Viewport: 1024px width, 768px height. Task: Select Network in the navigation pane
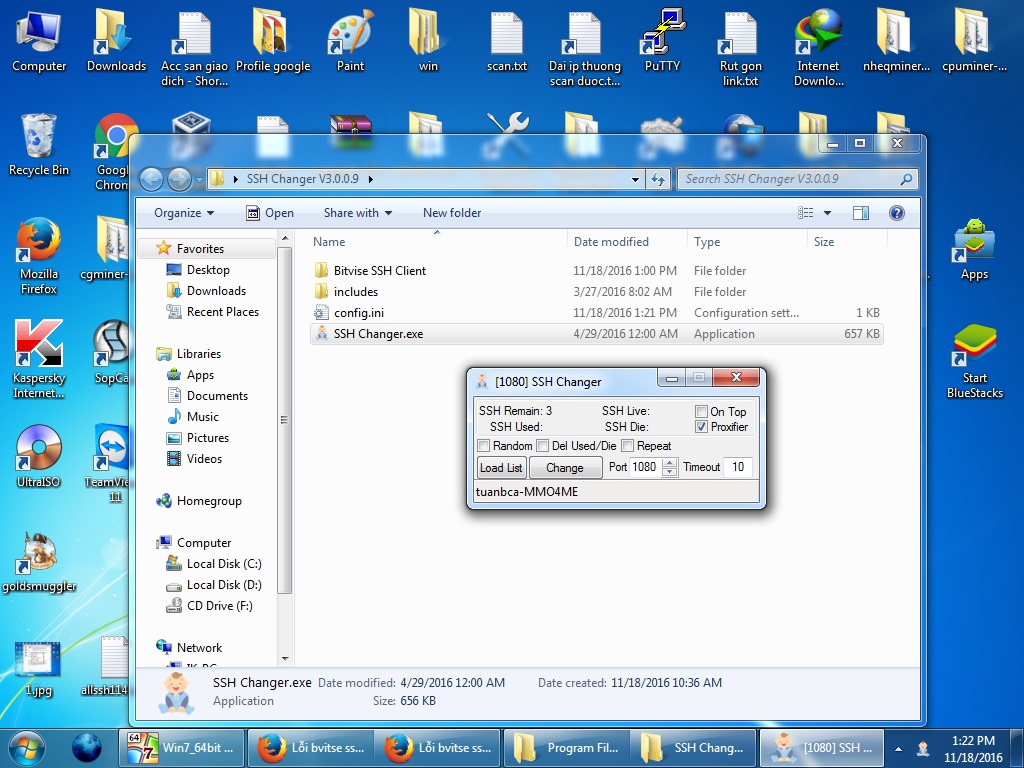[x=189, y=647]
